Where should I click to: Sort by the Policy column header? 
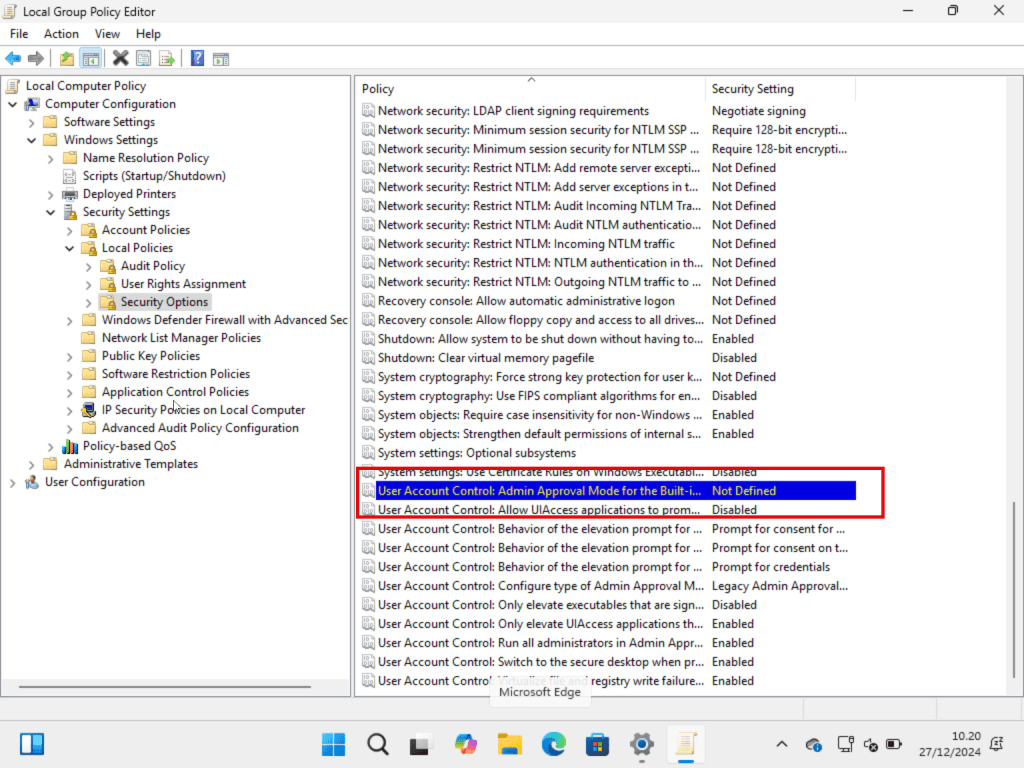pos(530,89)
